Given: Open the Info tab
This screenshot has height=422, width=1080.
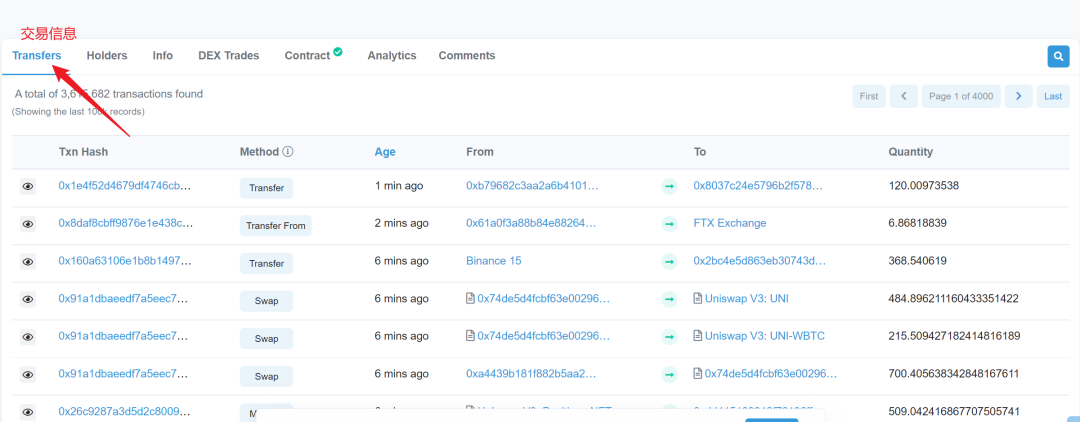Looking at the screenshot, I should pyautogui.click(x=163, y=56).
